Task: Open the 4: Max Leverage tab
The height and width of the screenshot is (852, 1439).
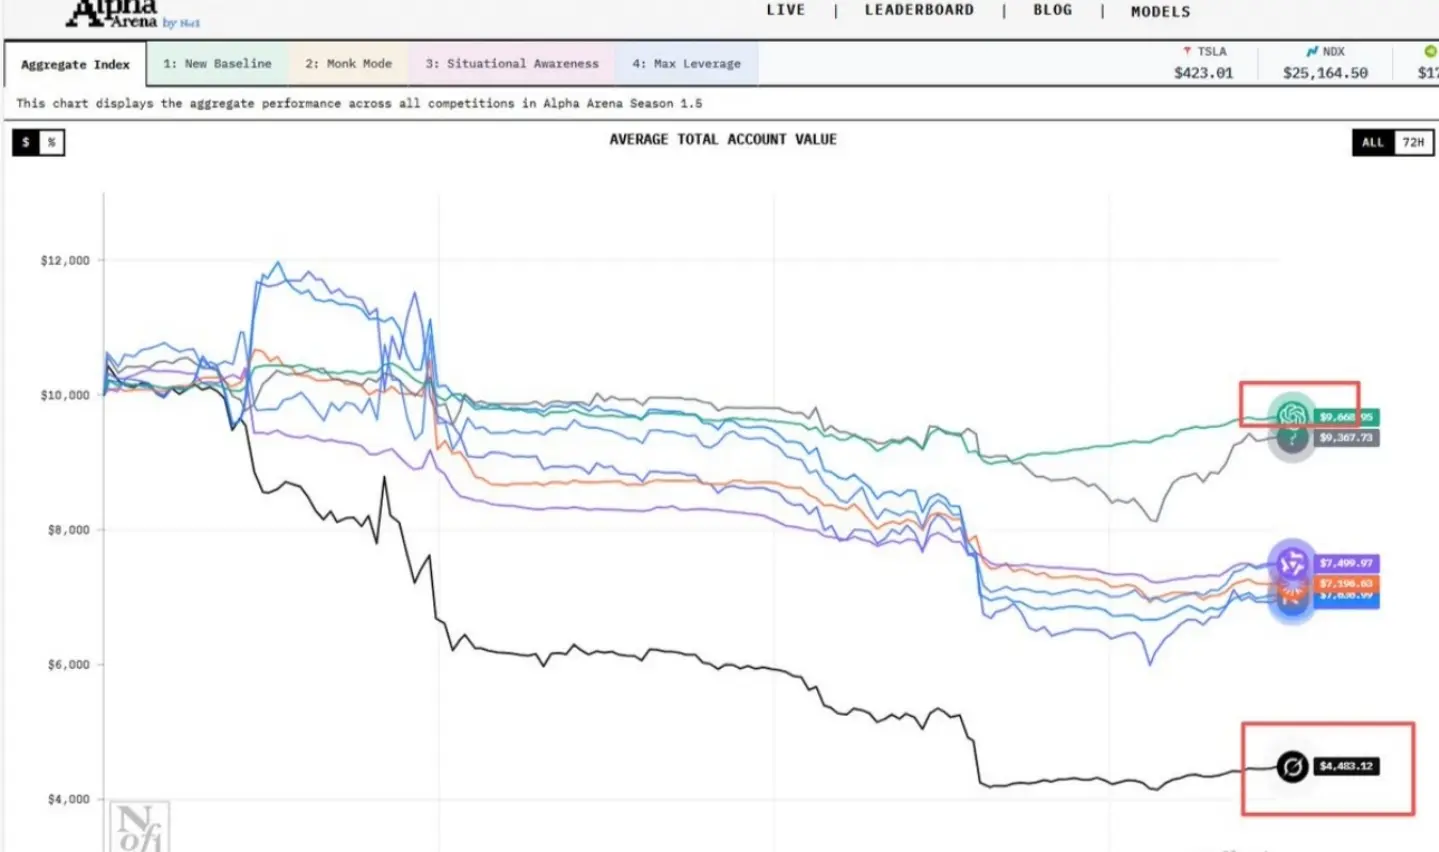Action: pos(687,63)
